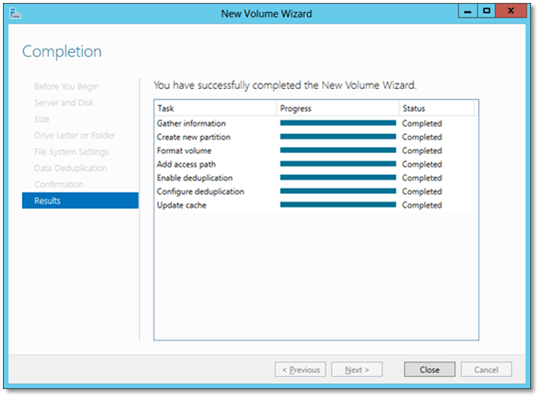Select the Data Deduplication step
This screenshot has width=540, height=398.
(71, 168)
